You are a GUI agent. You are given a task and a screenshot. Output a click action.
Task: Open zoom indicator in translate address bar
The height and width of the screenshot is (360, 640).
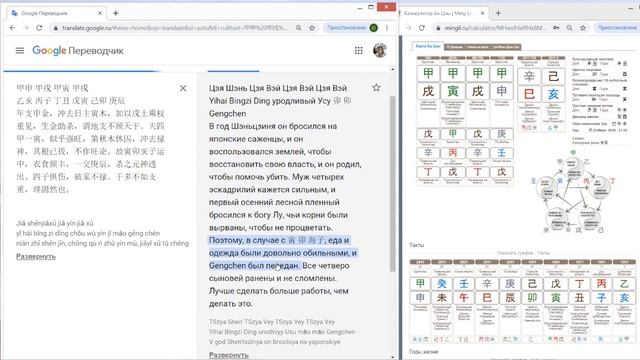(x=299, y=28)
